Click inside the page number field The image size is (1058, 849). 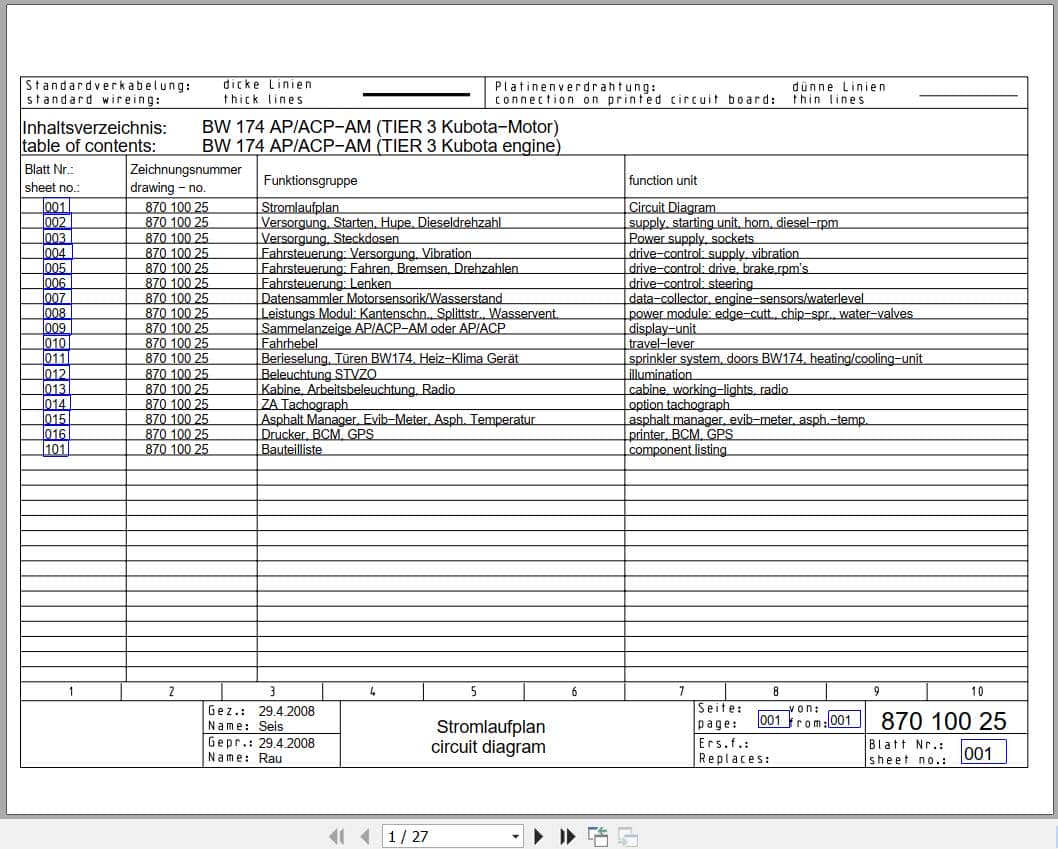(440, 836)
